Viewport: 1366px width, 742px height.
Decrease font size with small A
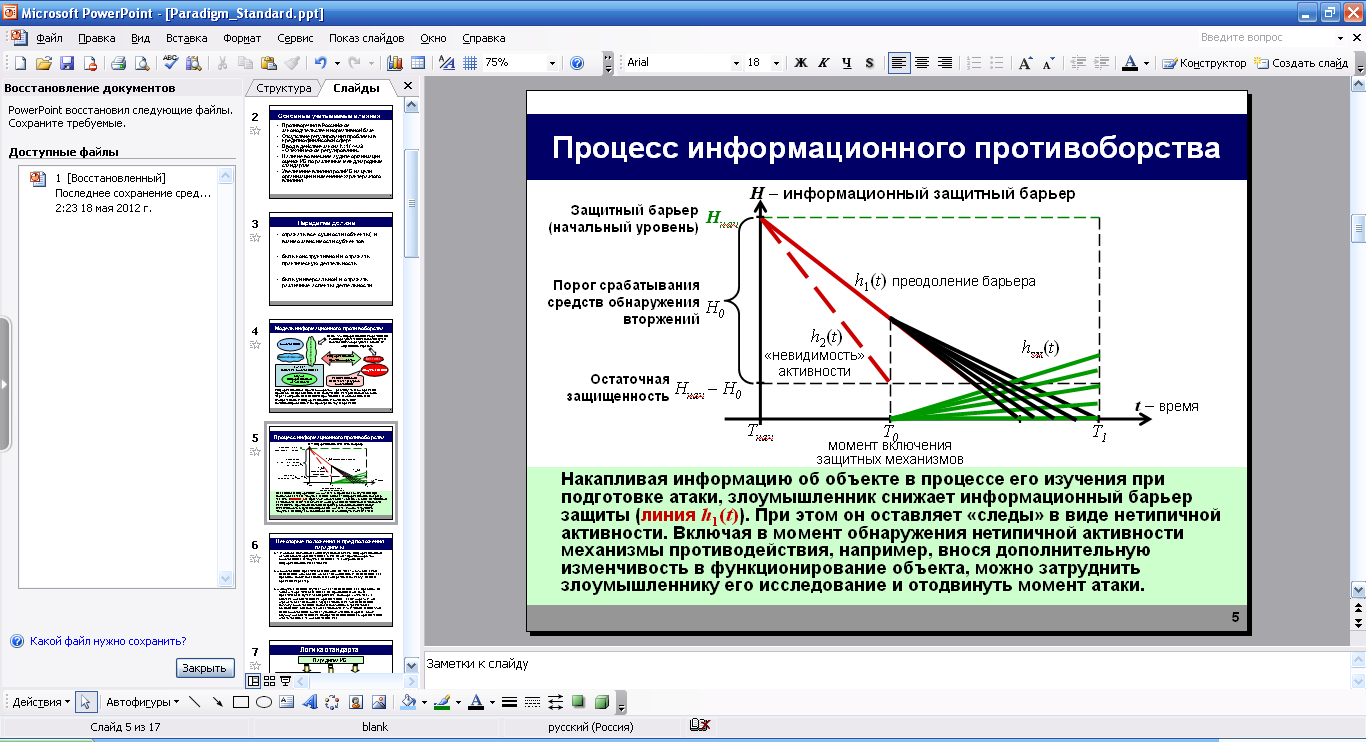pos(1048,63)
